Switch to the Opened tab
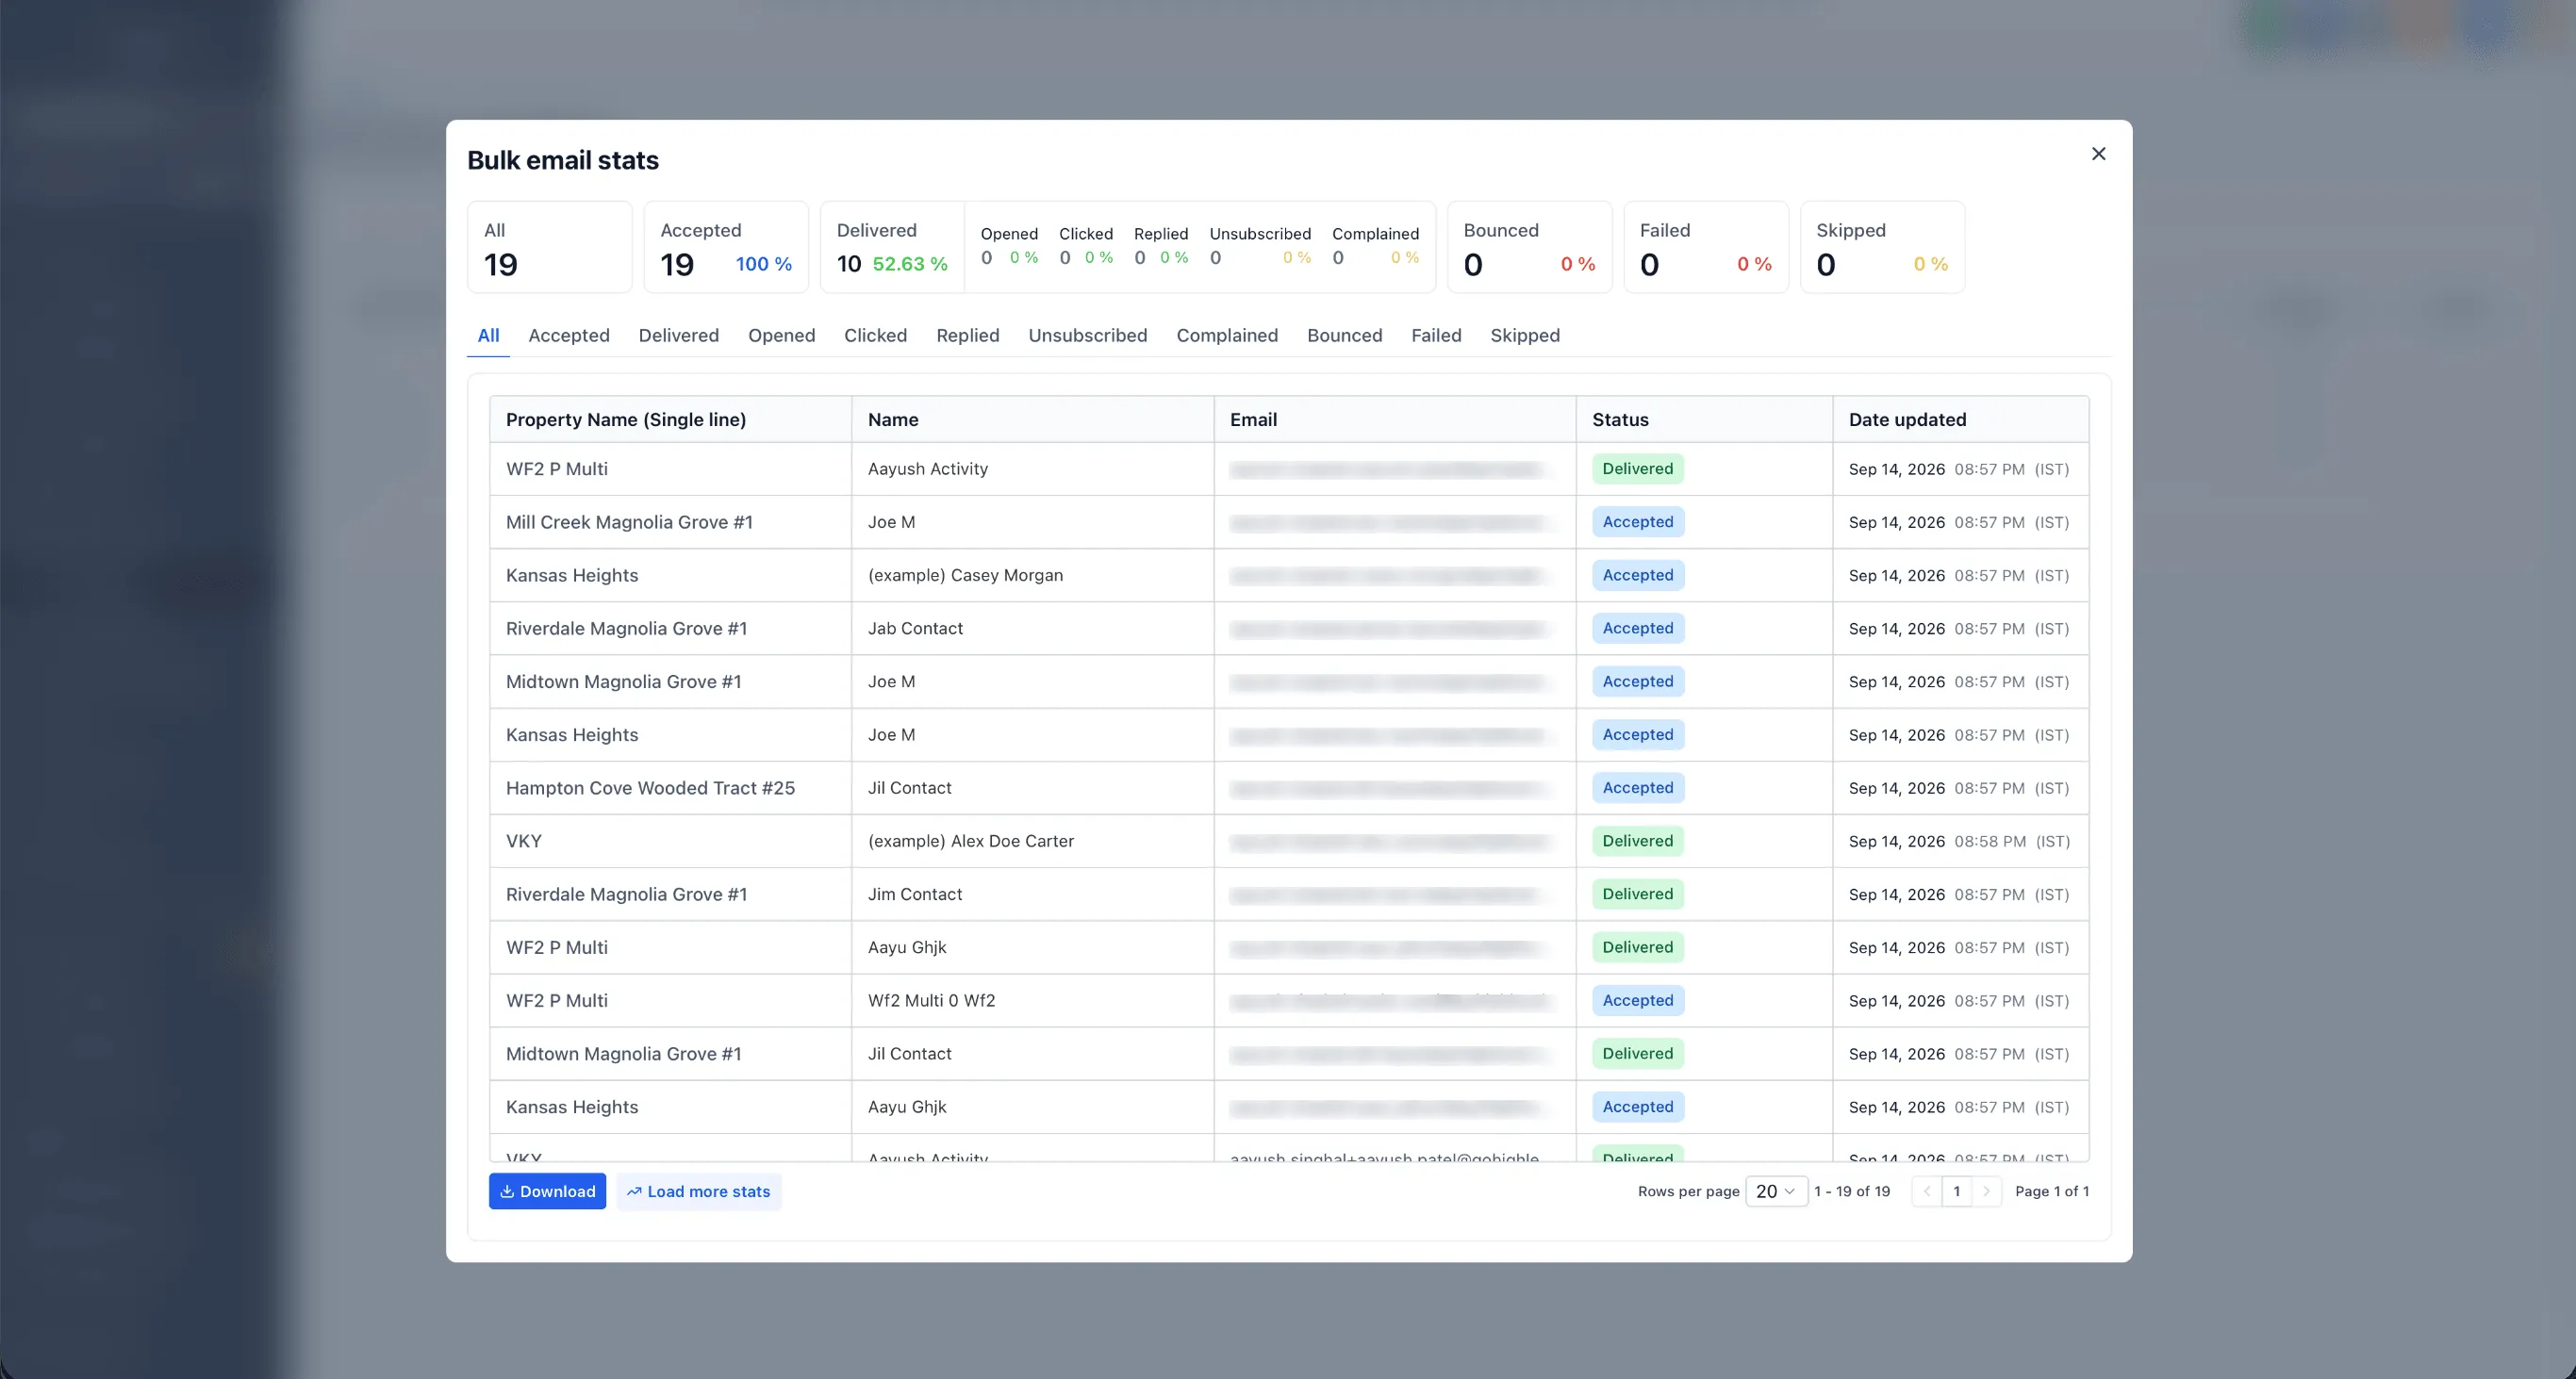This screenshot has height=1379, width=2576. [782, 335]
